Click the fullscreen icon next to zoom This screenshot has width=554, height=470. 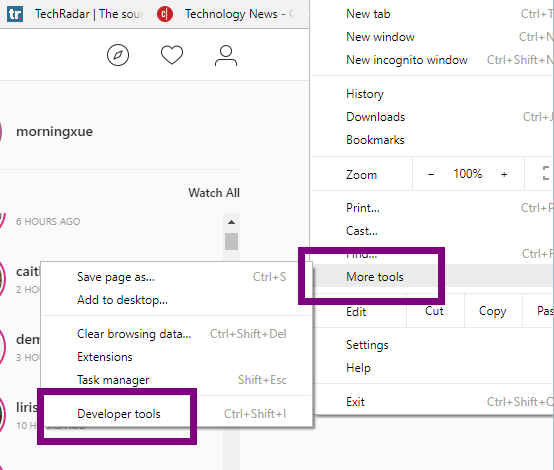click(546, 174)
